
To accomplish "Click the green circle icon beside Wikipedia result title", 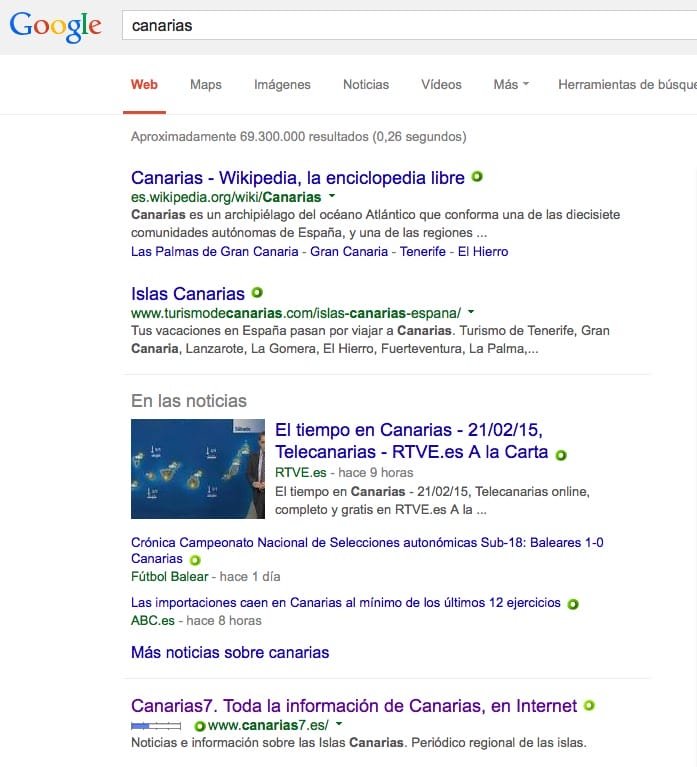I will (x=477, y=177).
